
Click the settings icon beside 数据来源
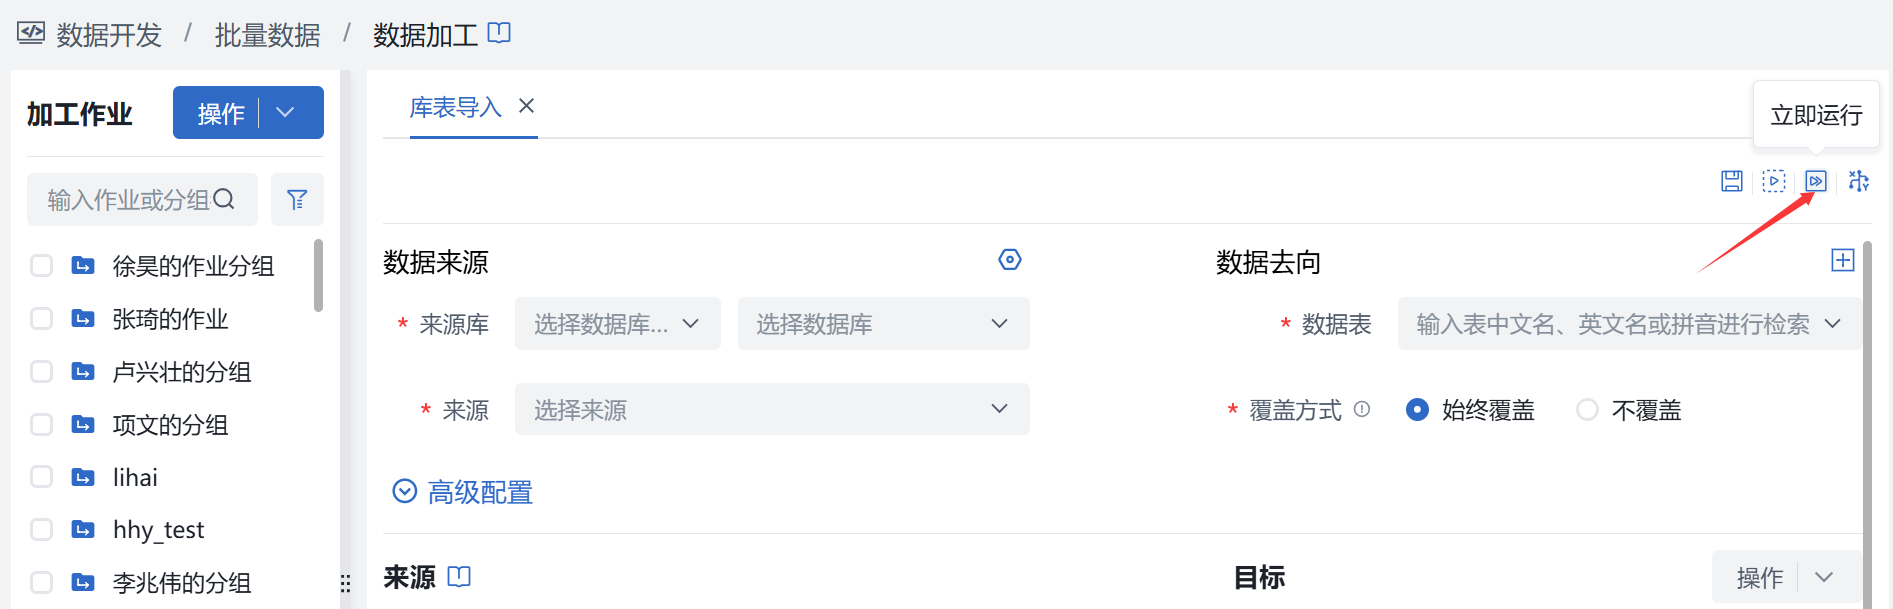click(x=1010, y=259)
